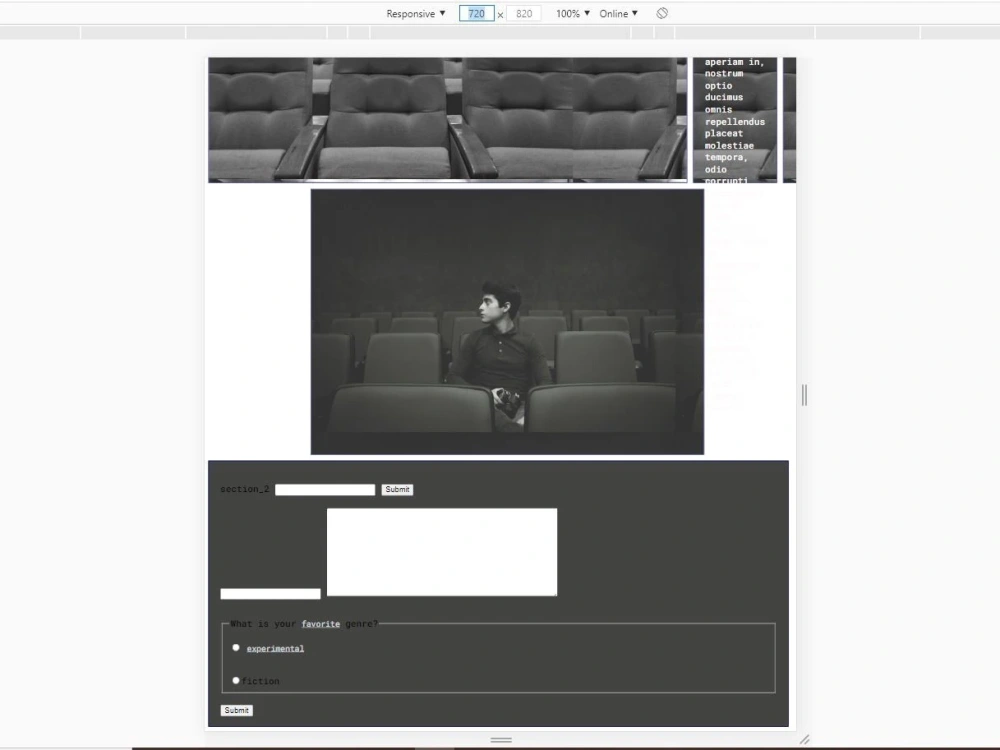Click the 'molestiae' text in the sidebar

(x=729, y=145)
